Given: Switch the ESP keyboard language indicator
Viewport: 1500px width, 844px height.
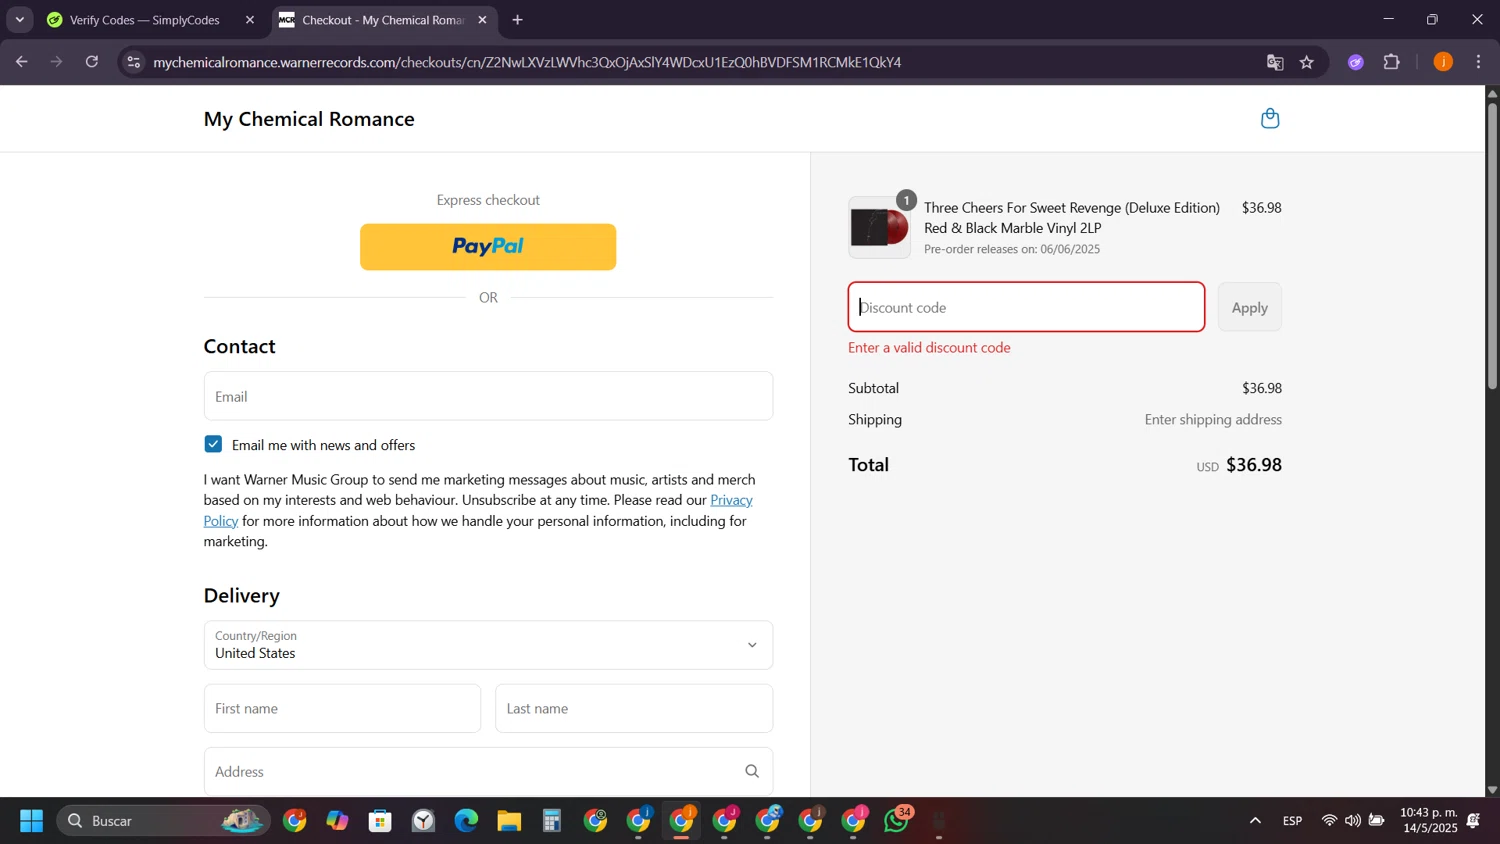Looking at the screenshot, I should [x=1292, y=821].
